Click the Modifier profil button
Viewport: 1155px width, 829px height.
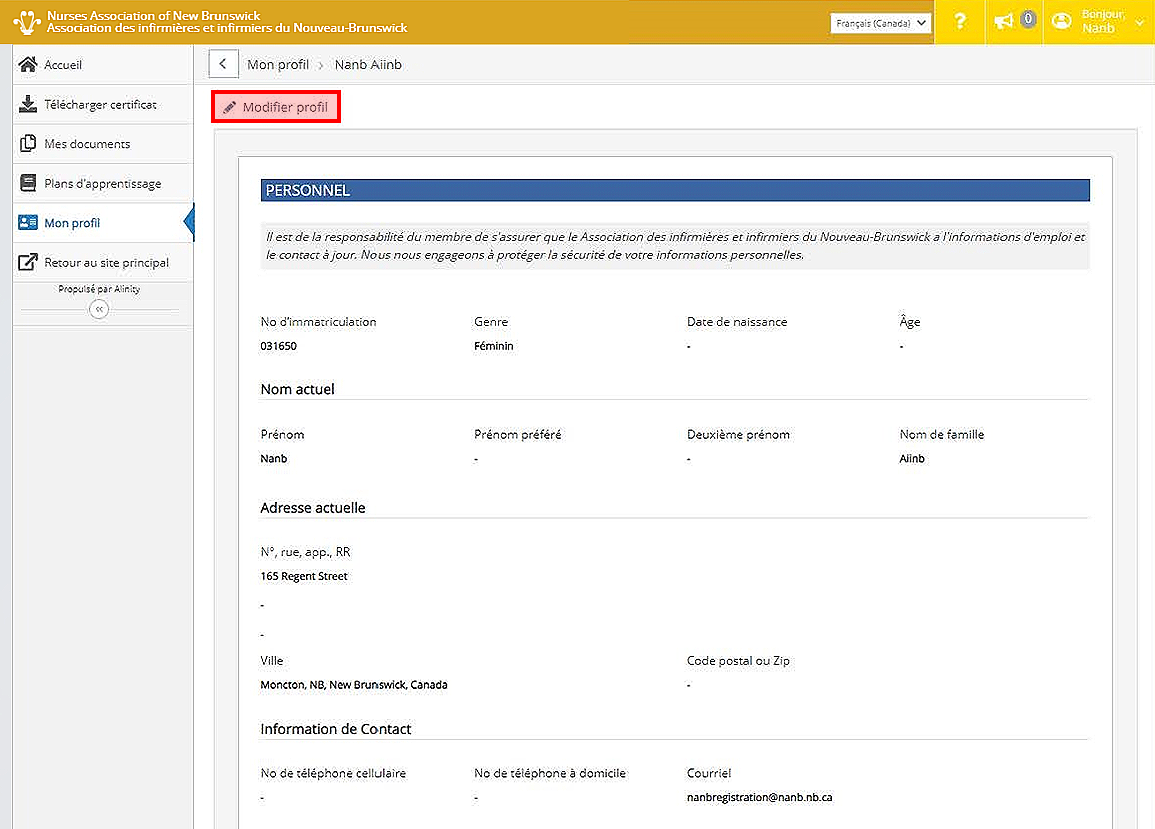[277, 108]
